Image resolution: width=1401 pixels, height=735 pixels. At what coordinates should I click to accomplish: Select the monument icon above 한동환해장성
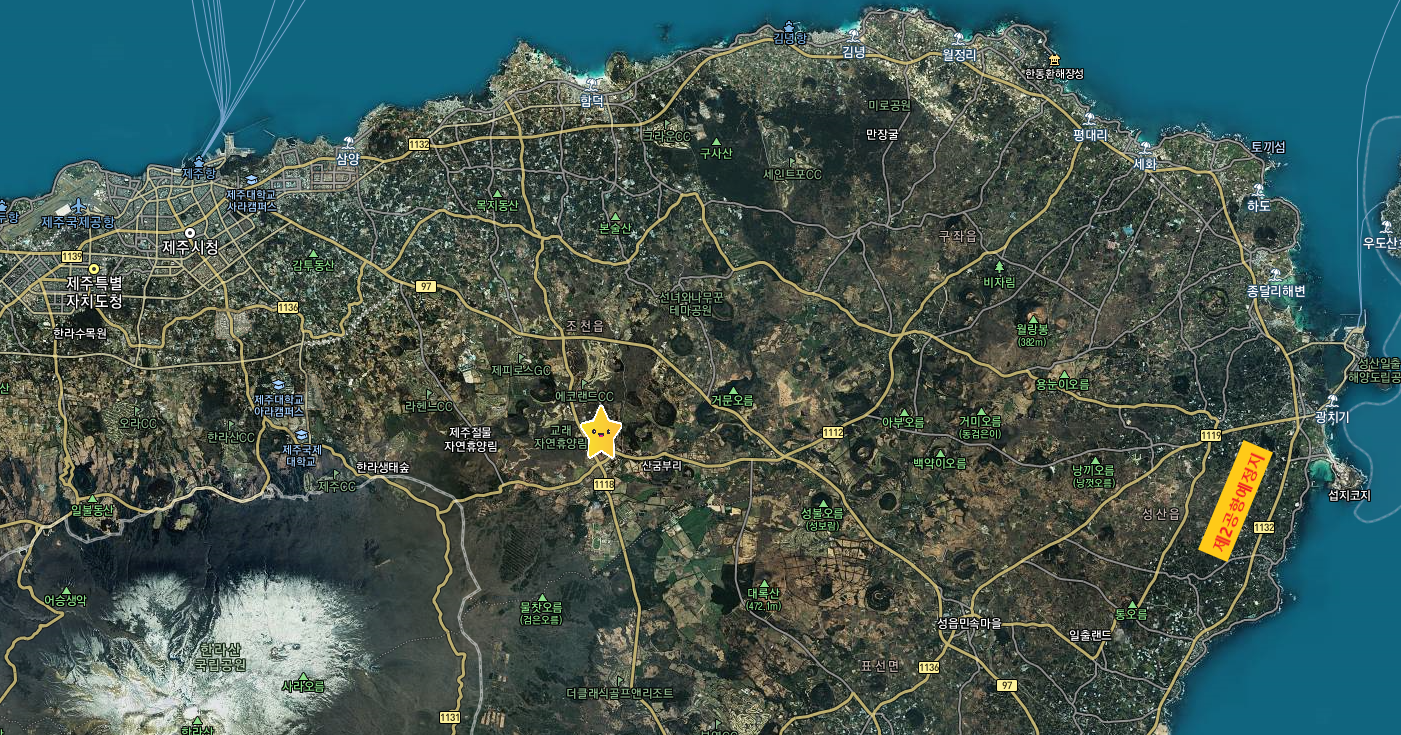coord(1053,60)
